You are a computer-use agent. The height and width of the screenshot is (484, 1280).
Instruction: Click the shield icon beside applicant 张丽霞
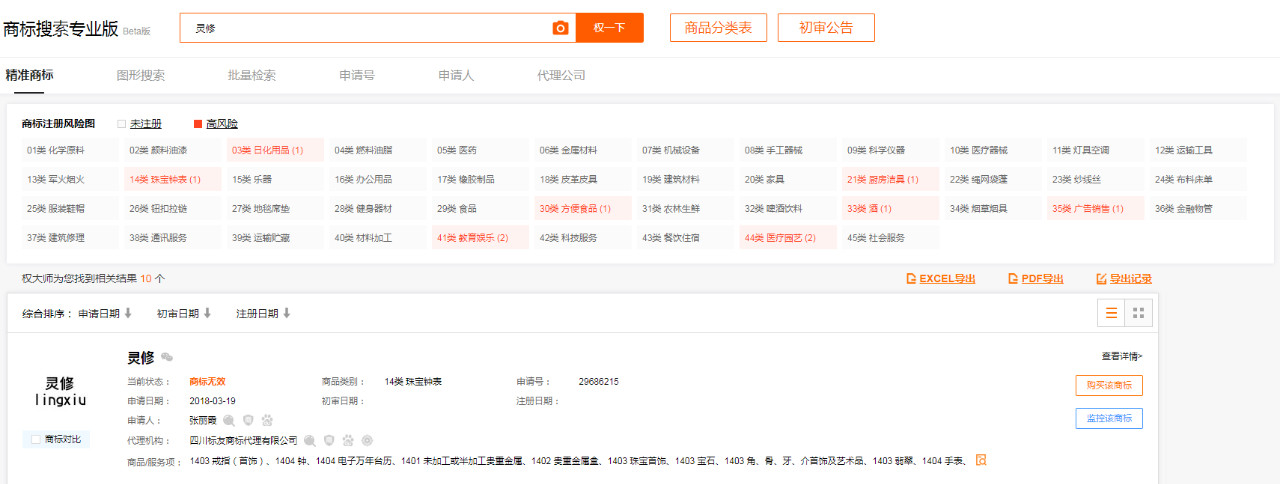click(248, 420)
